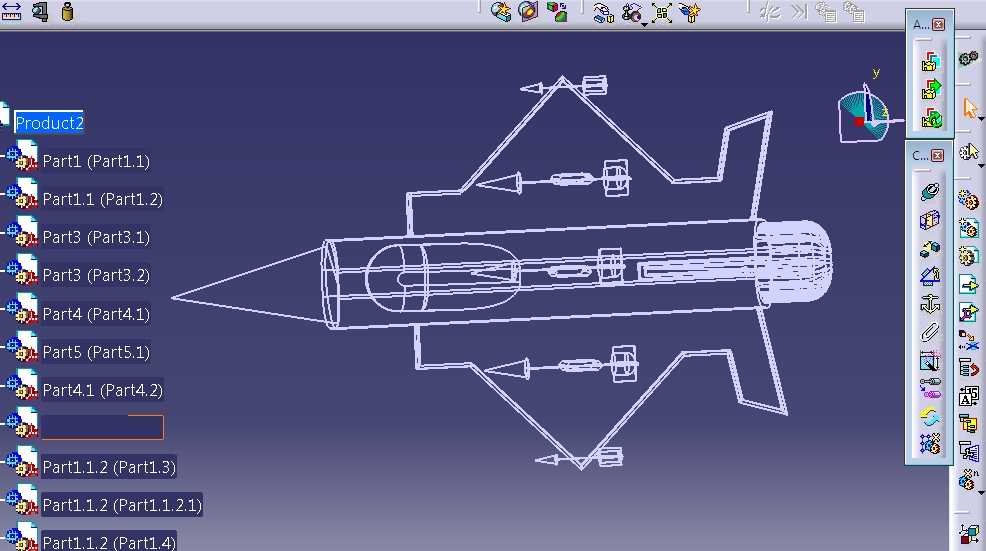The image size is (986, 551).
Task: Click the Multi Instantiation icon
Action: point(968,479)
